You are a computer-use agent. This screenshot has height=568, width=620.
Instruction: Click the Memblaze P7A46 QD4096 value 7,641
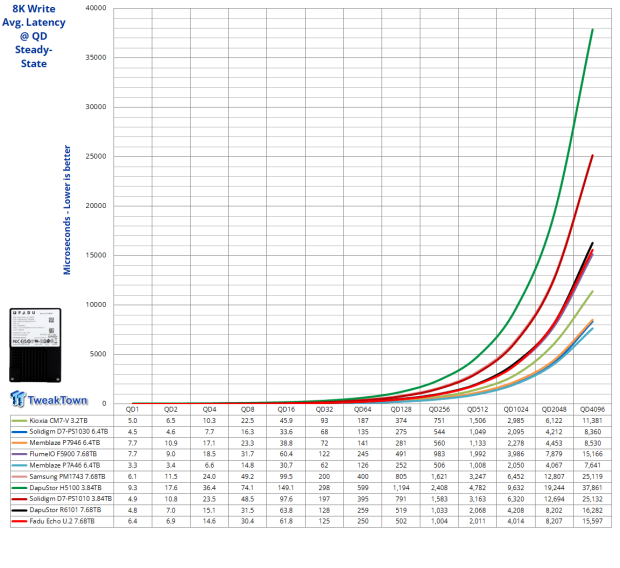click(592, 465)
